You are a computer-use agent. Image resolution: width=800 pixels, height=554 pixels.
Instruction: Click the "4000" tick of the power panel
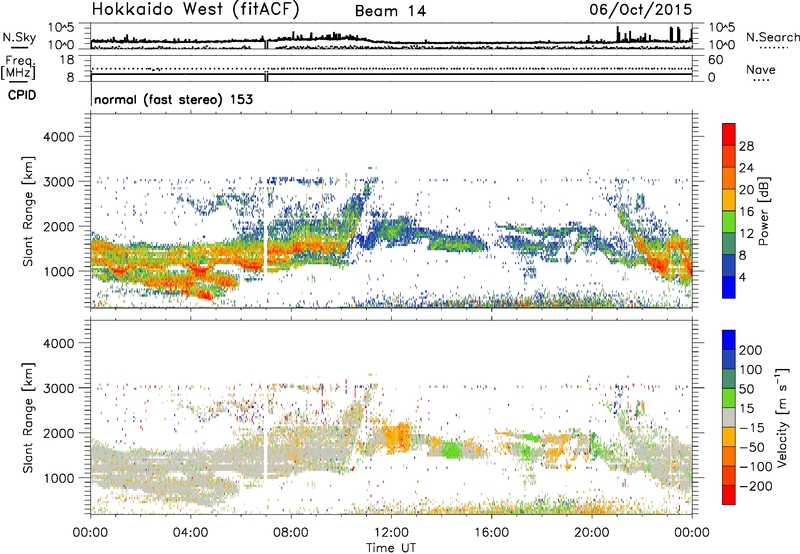pos(58,137)
